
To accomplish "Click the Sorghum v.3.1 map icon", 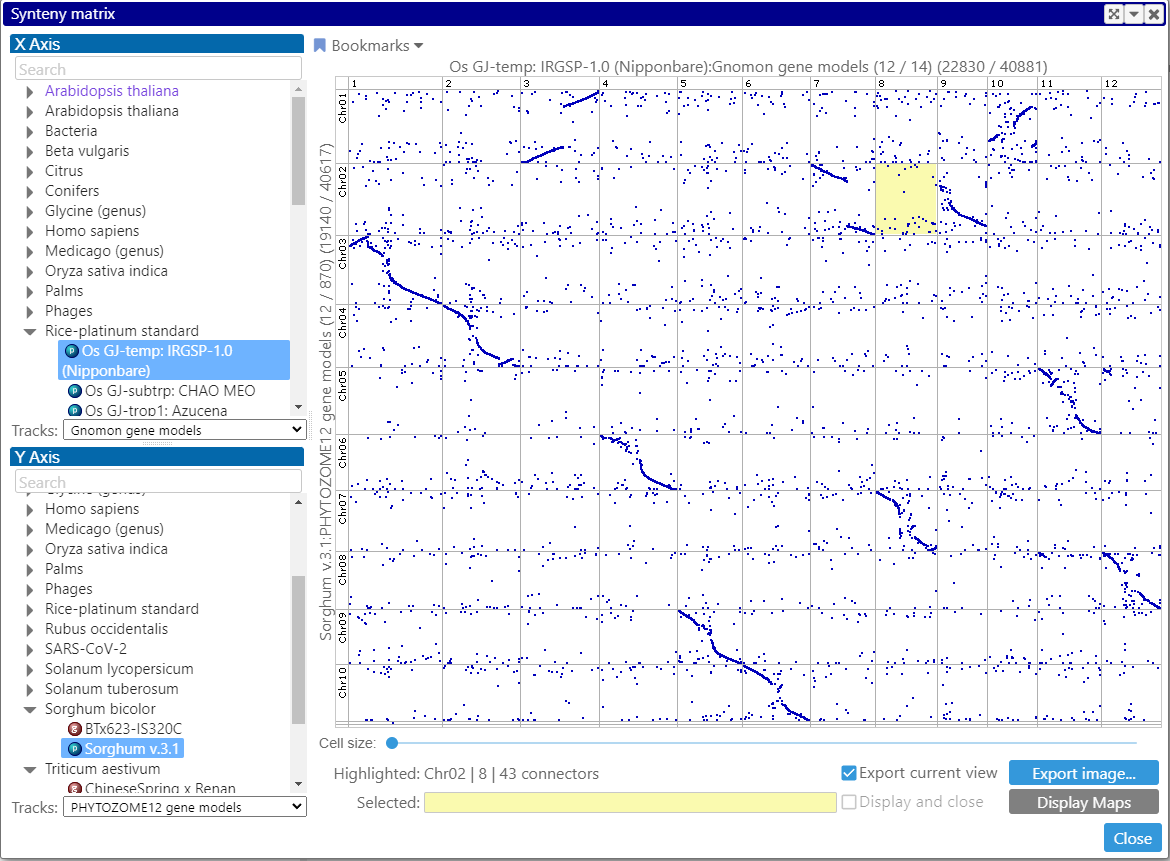I will pos(75,749).
